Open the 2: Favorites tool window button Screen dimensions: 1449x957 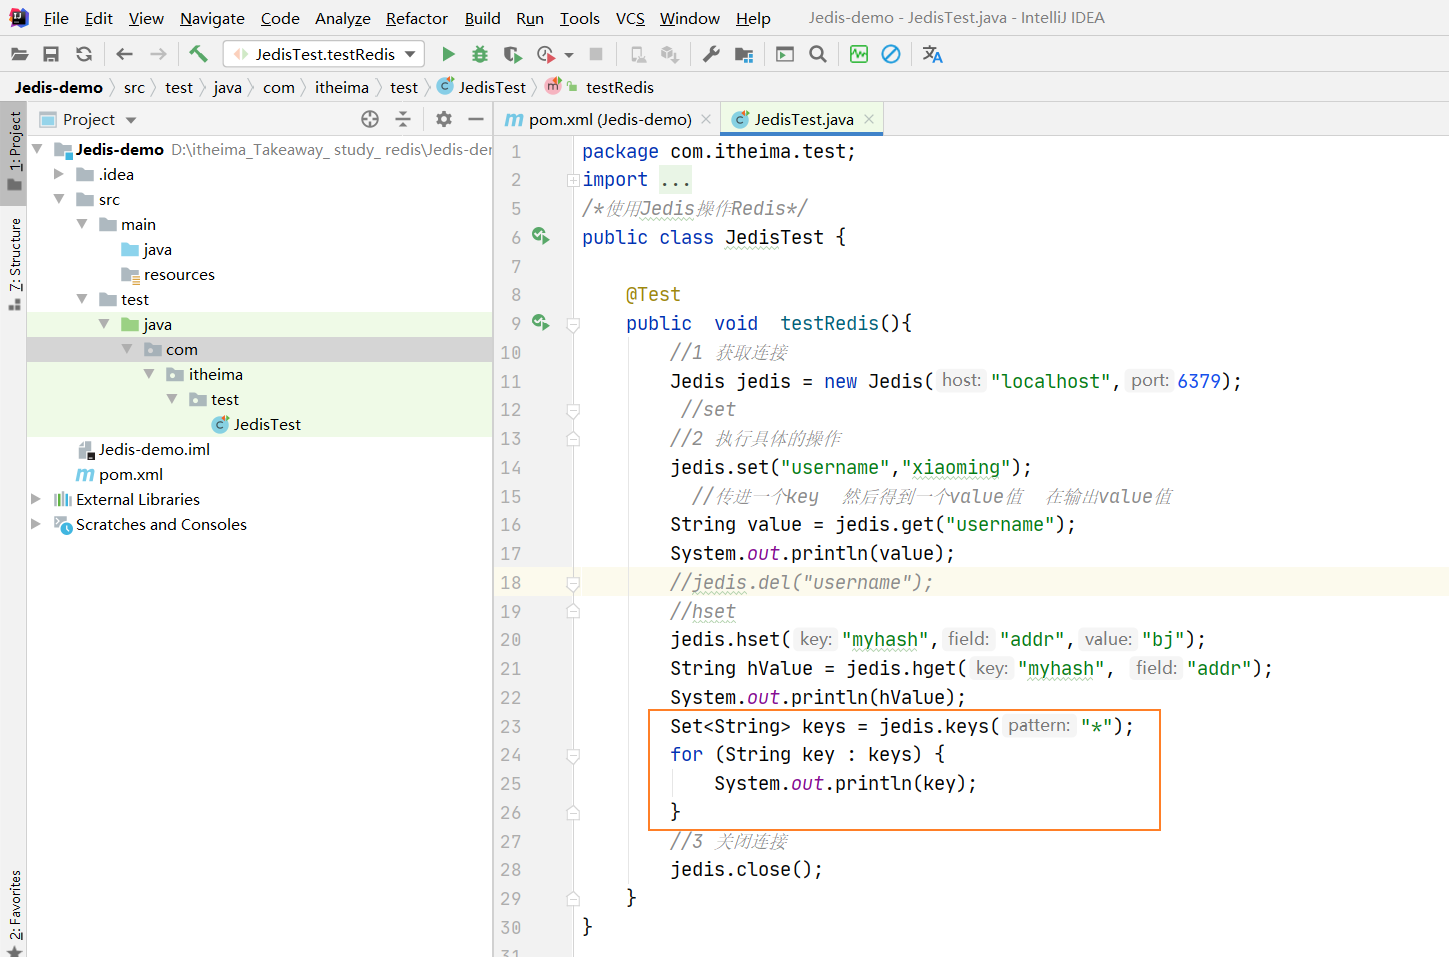[x=14, y=912]
